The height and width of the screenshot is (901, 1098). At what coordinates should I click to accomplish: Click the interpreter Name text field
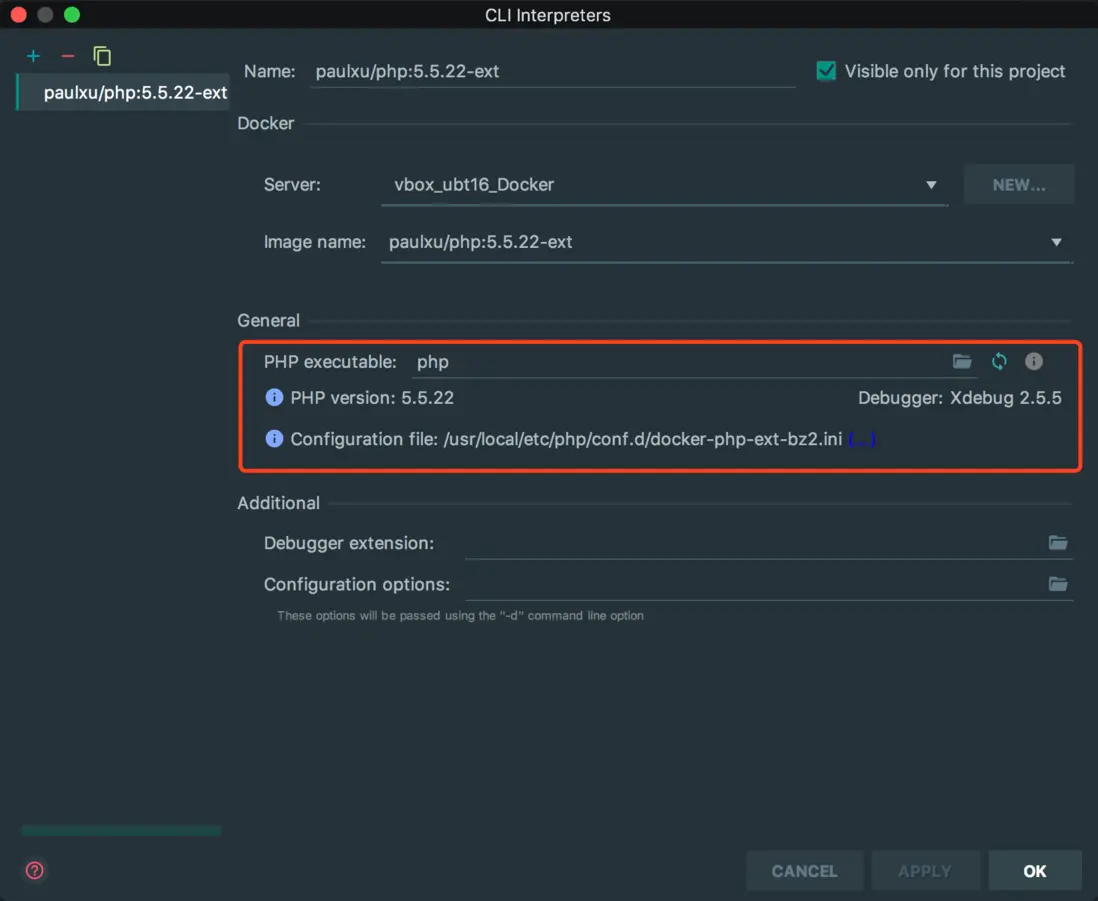[552, 72]
